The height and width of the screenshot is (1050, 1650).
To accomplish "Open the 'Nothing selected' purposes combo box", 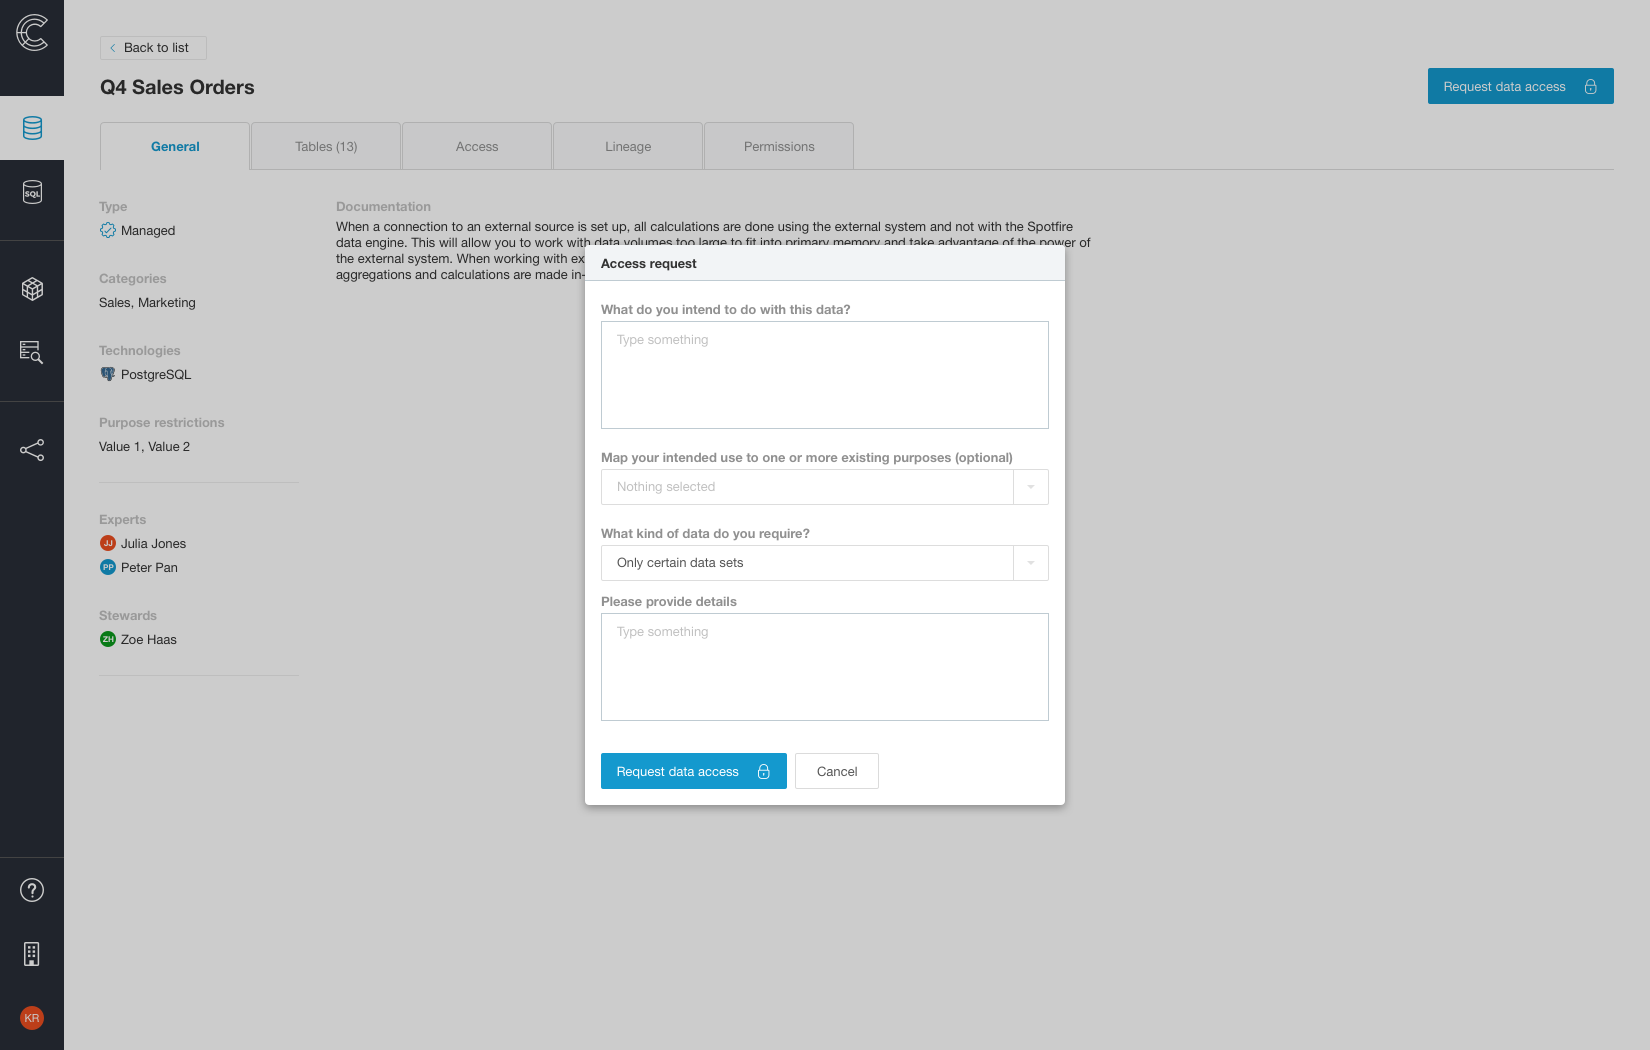I will [825, 487].
